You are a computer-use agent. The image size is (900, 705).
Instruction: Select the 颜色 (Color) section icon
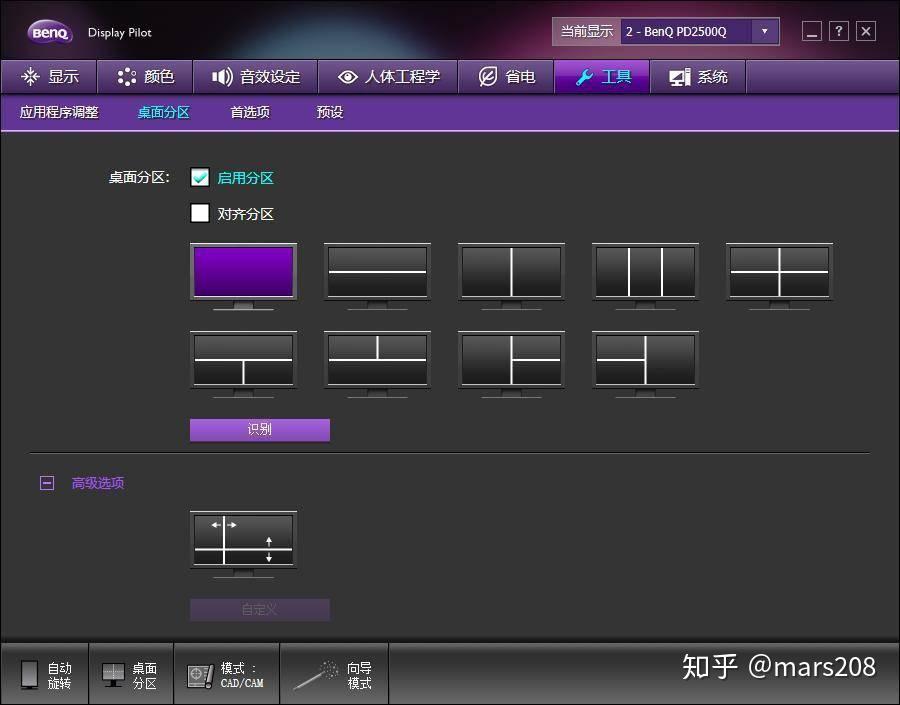125,76
